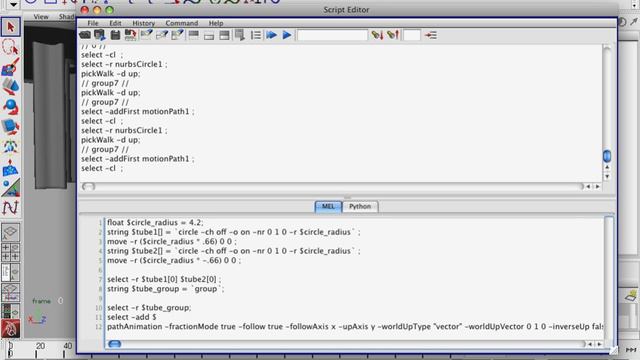Choose the Rotate tool in toolbox
The width and height of the screenshot is (640, 360).
coord(10,107)
